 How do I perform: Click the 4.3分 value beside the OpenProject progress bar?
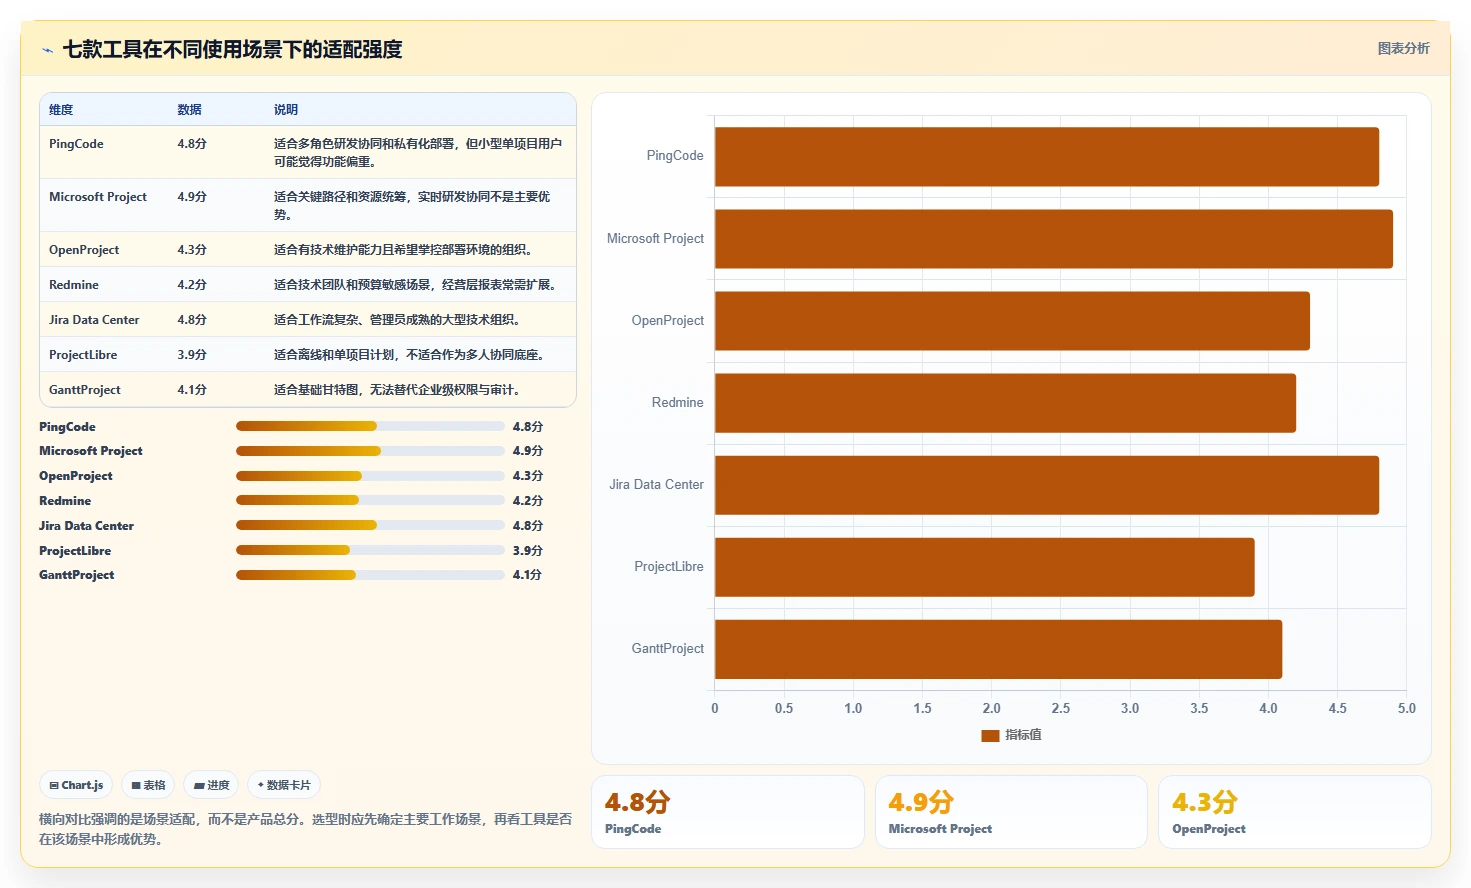click(527, 476)
